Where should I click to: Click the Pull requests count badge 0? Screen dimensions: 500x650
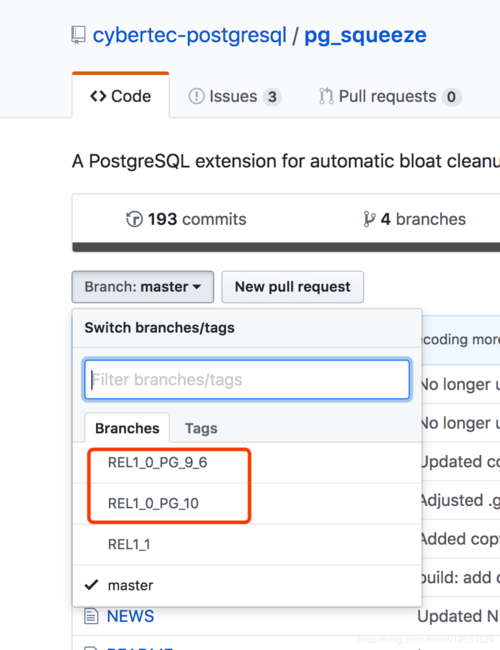[451, 97]
